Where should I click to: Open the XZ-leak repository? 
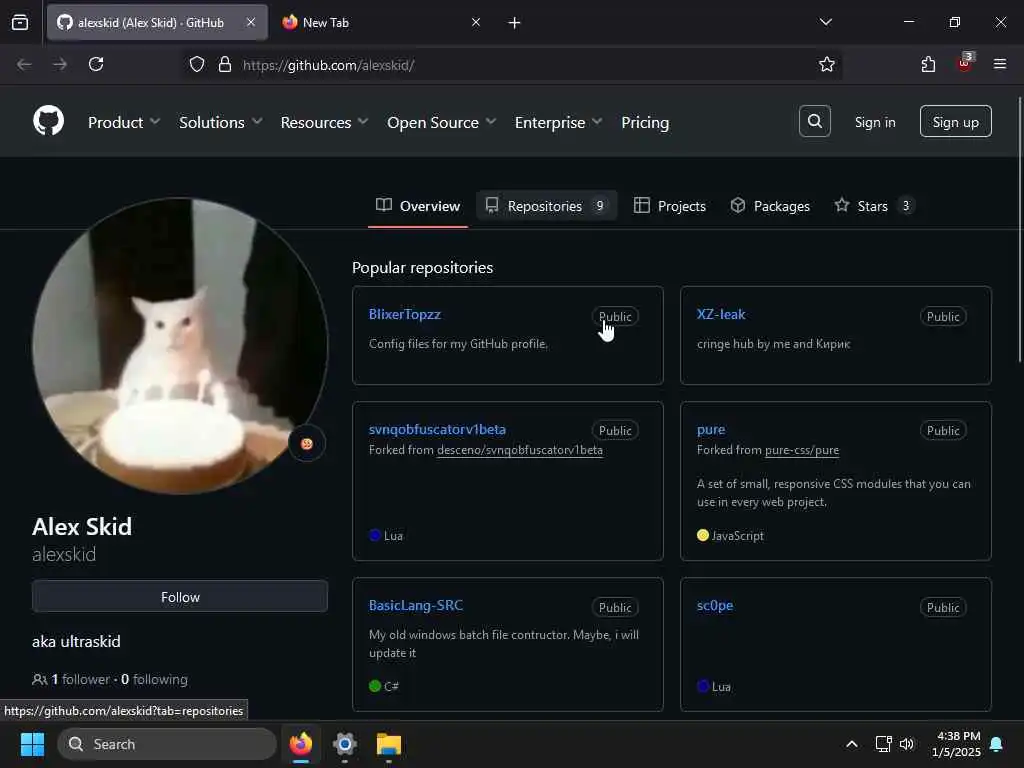pos(721,314)
